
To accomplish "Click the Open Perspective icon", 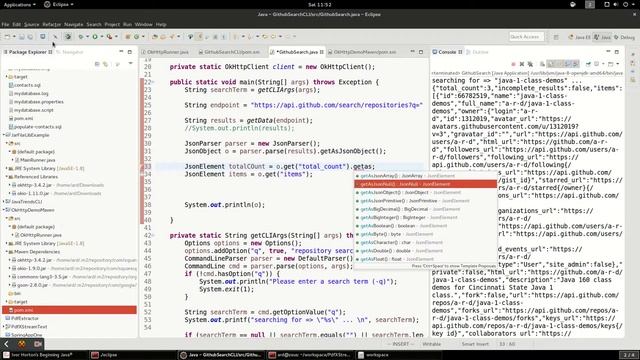I will coord(556,37).
